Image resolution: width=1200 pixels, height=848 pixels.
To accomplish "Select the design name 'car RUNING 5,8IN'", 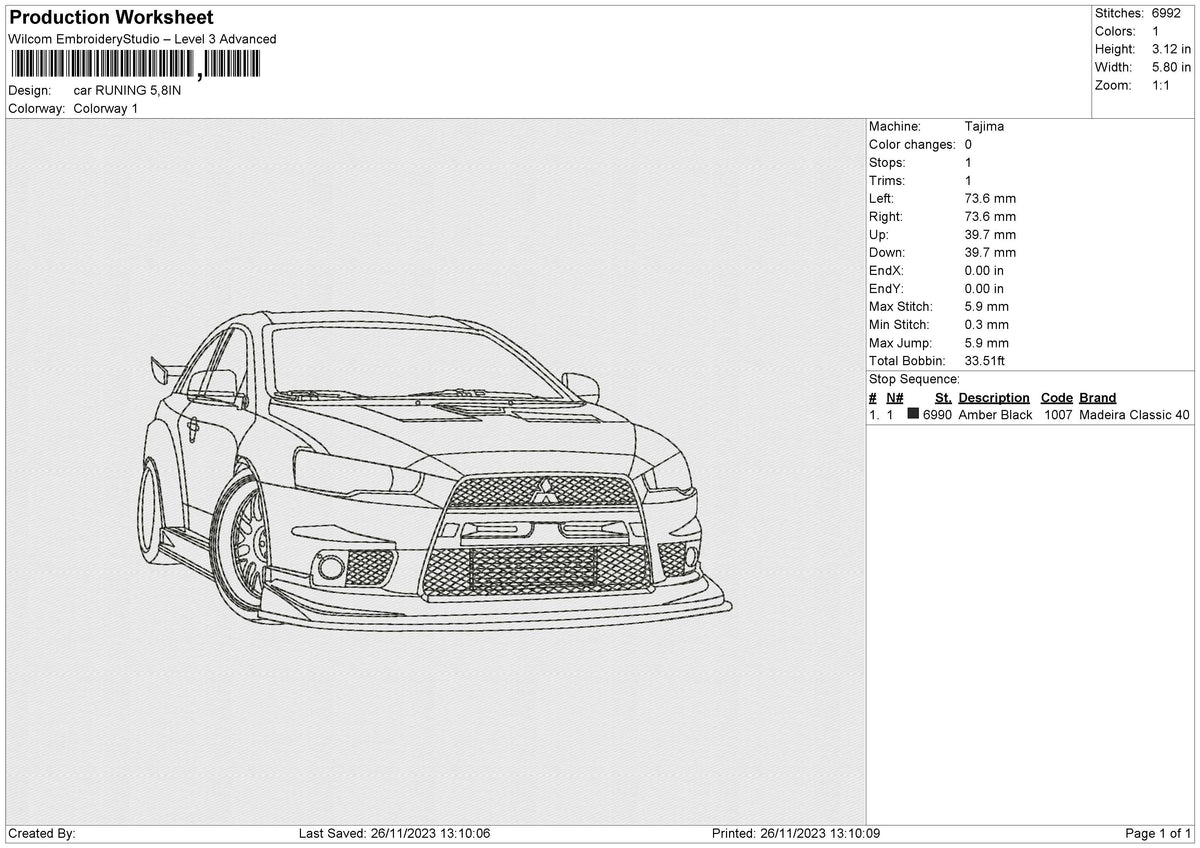I will tap(128, 90).
